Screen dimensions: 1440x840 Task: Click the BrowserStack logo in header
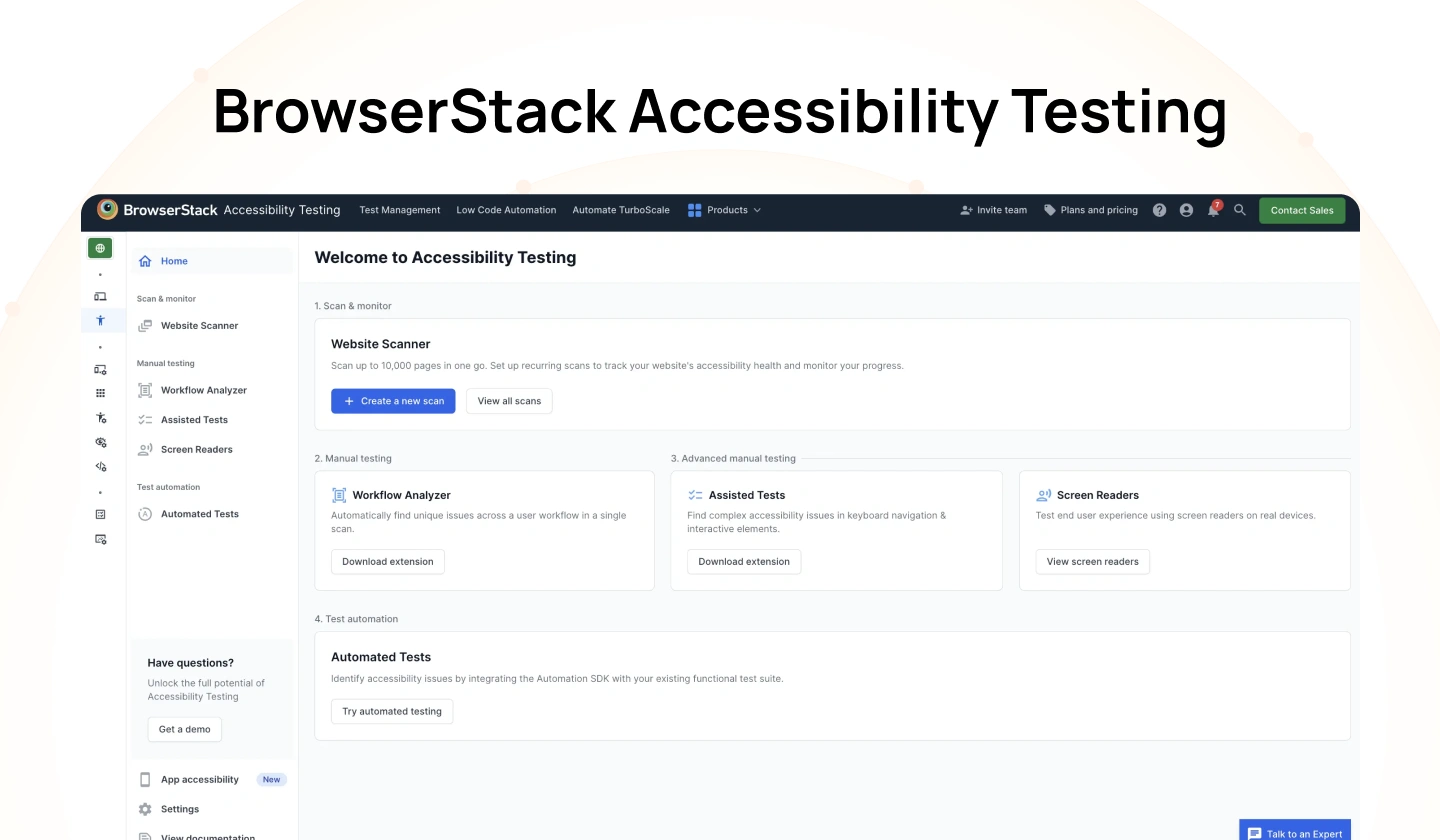108,209
